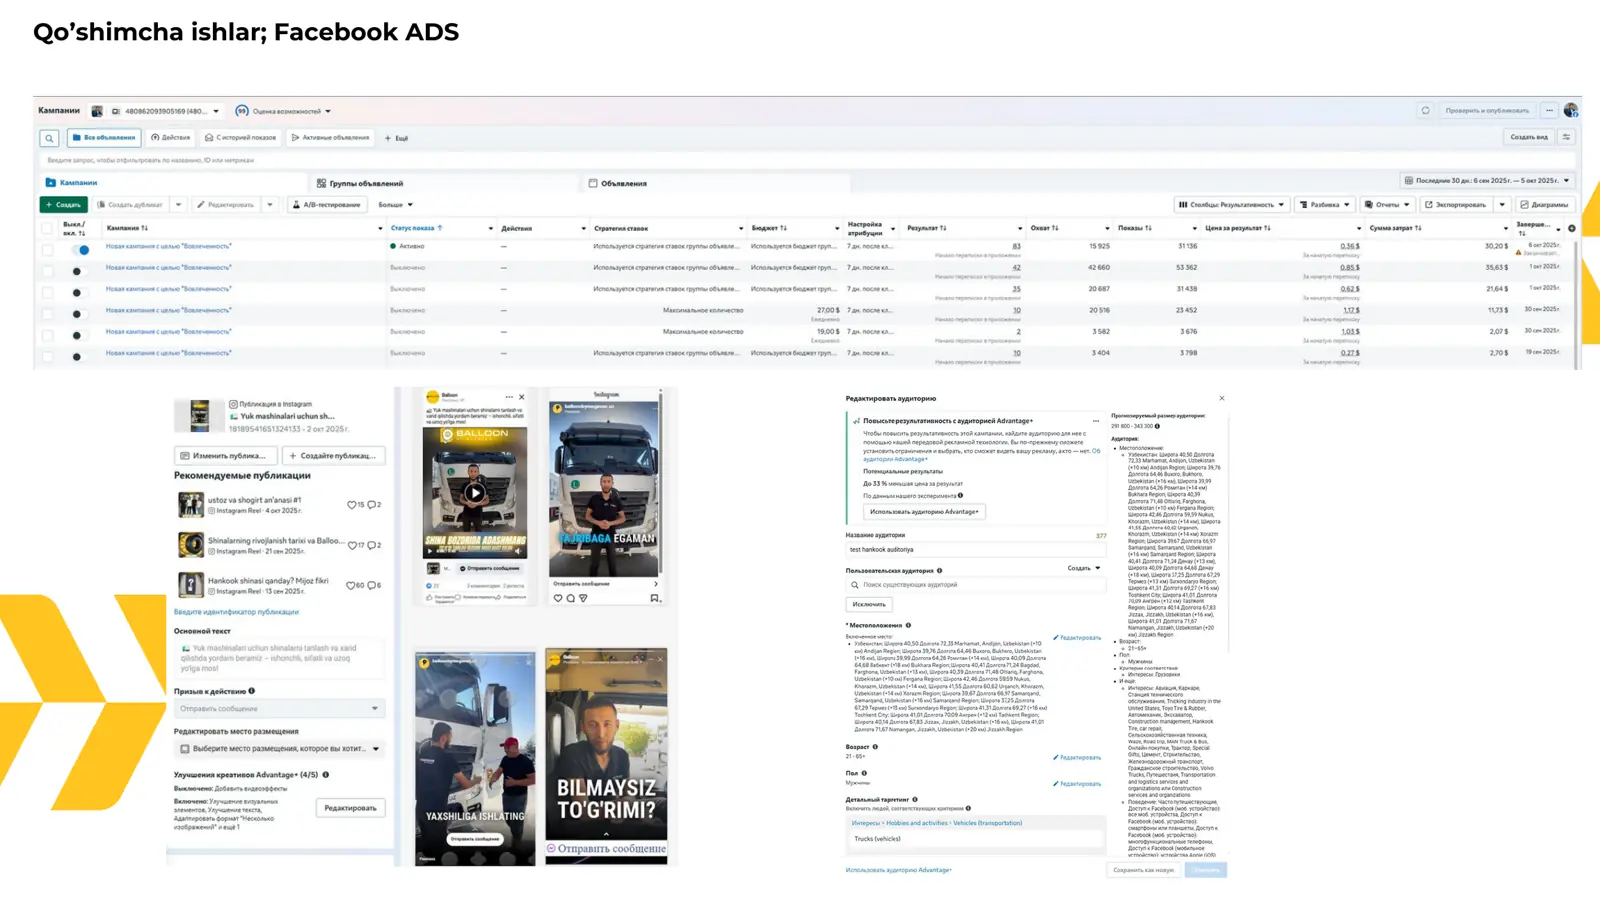This screenshot has width=1600, height=900.
Task: Click the heart icon on ustoz va shogirt post
Action: (351, 505)
